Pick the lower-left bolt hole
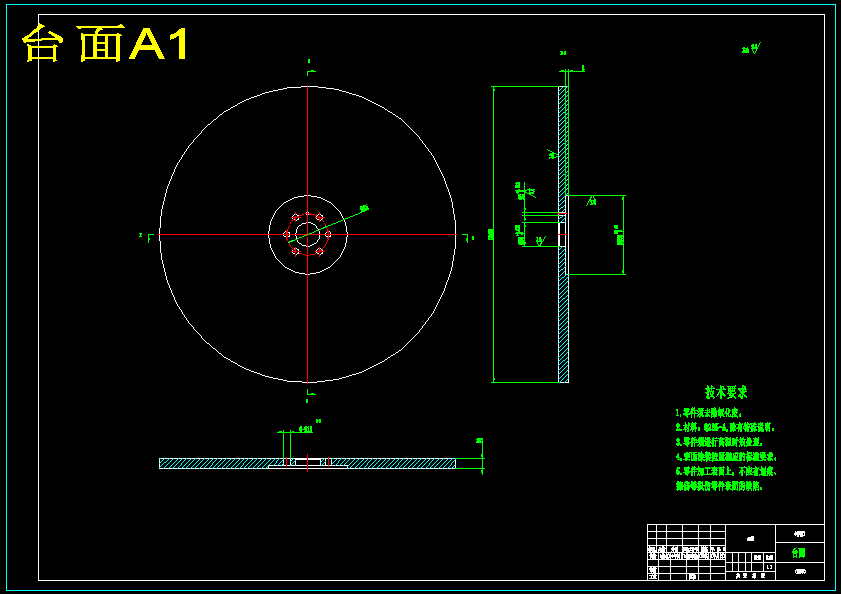841x594 pixels. pos(296,251)
